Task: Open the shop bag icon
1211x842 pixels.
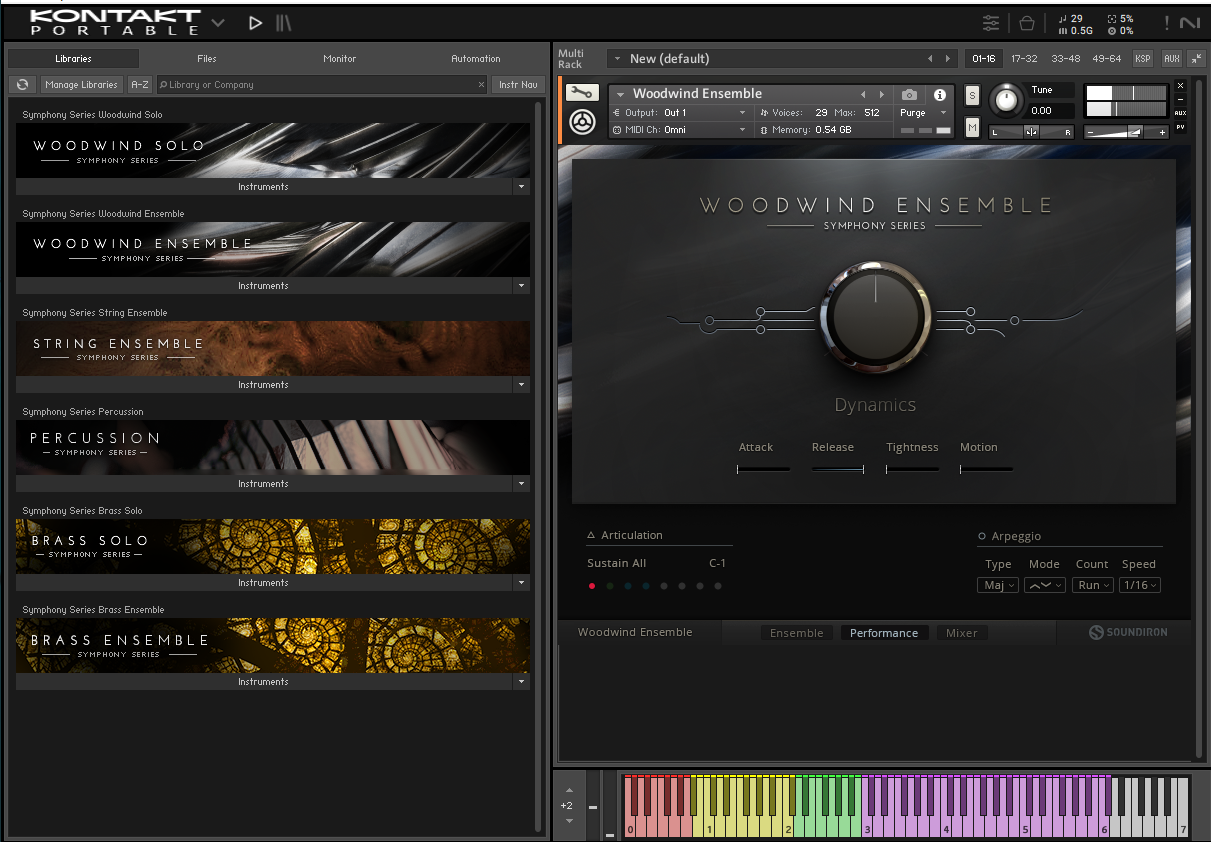Action: 1026,23
